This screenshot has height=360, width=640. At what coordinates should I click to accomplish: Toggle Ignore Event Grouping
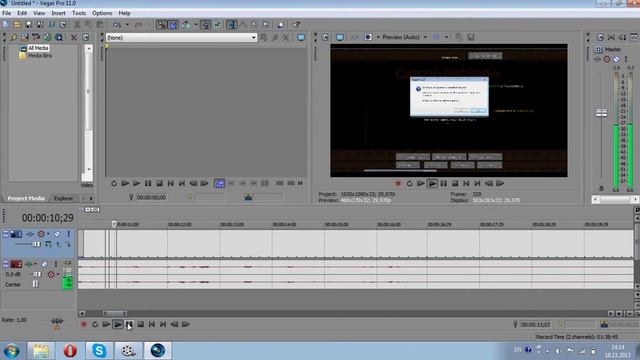point(217,24)
